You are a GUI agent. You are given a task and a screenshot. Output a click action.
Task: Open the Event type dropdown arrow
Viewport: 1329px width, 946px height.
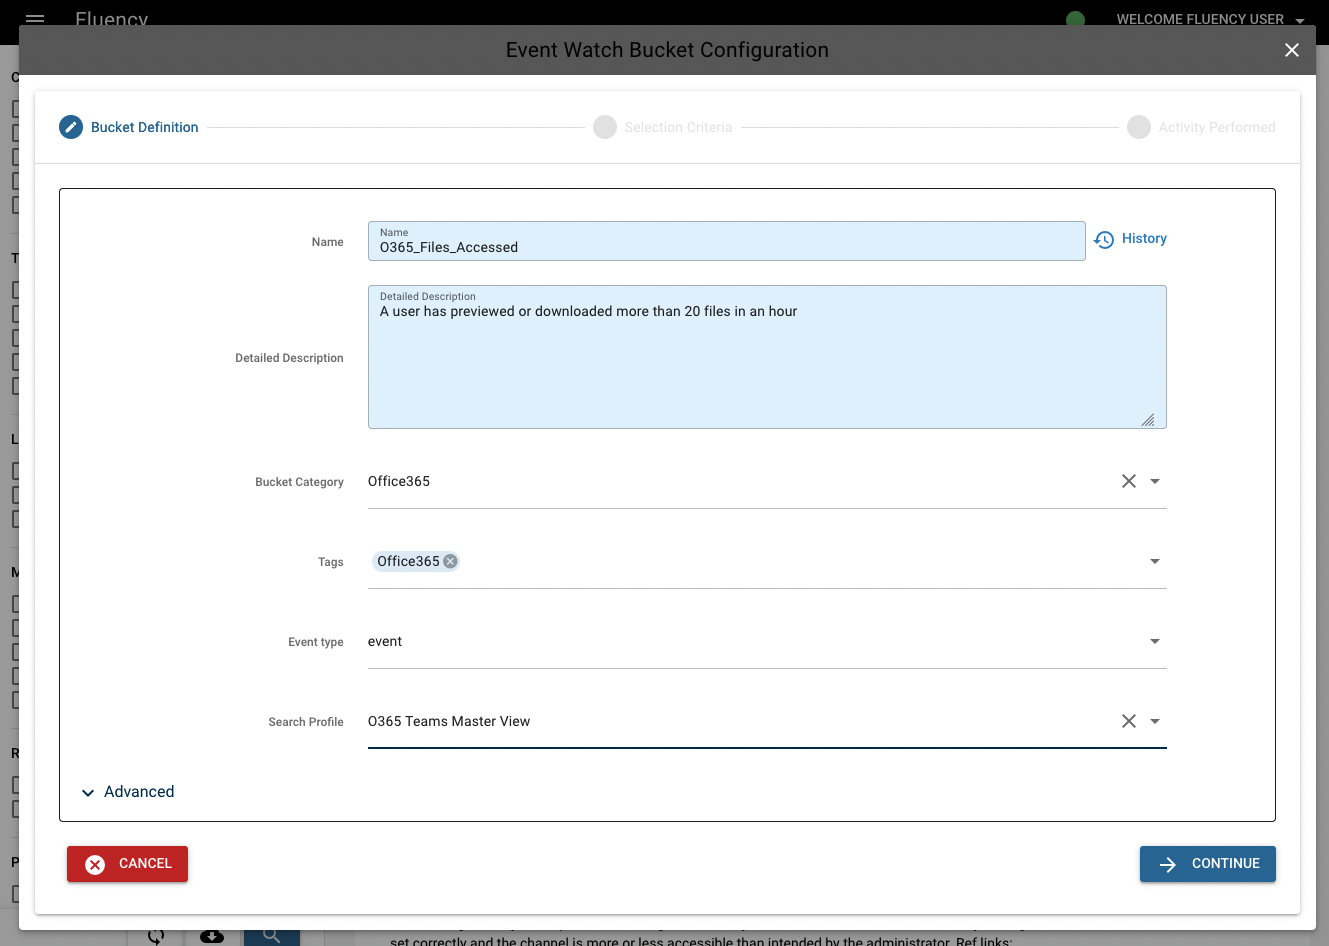1155,641
